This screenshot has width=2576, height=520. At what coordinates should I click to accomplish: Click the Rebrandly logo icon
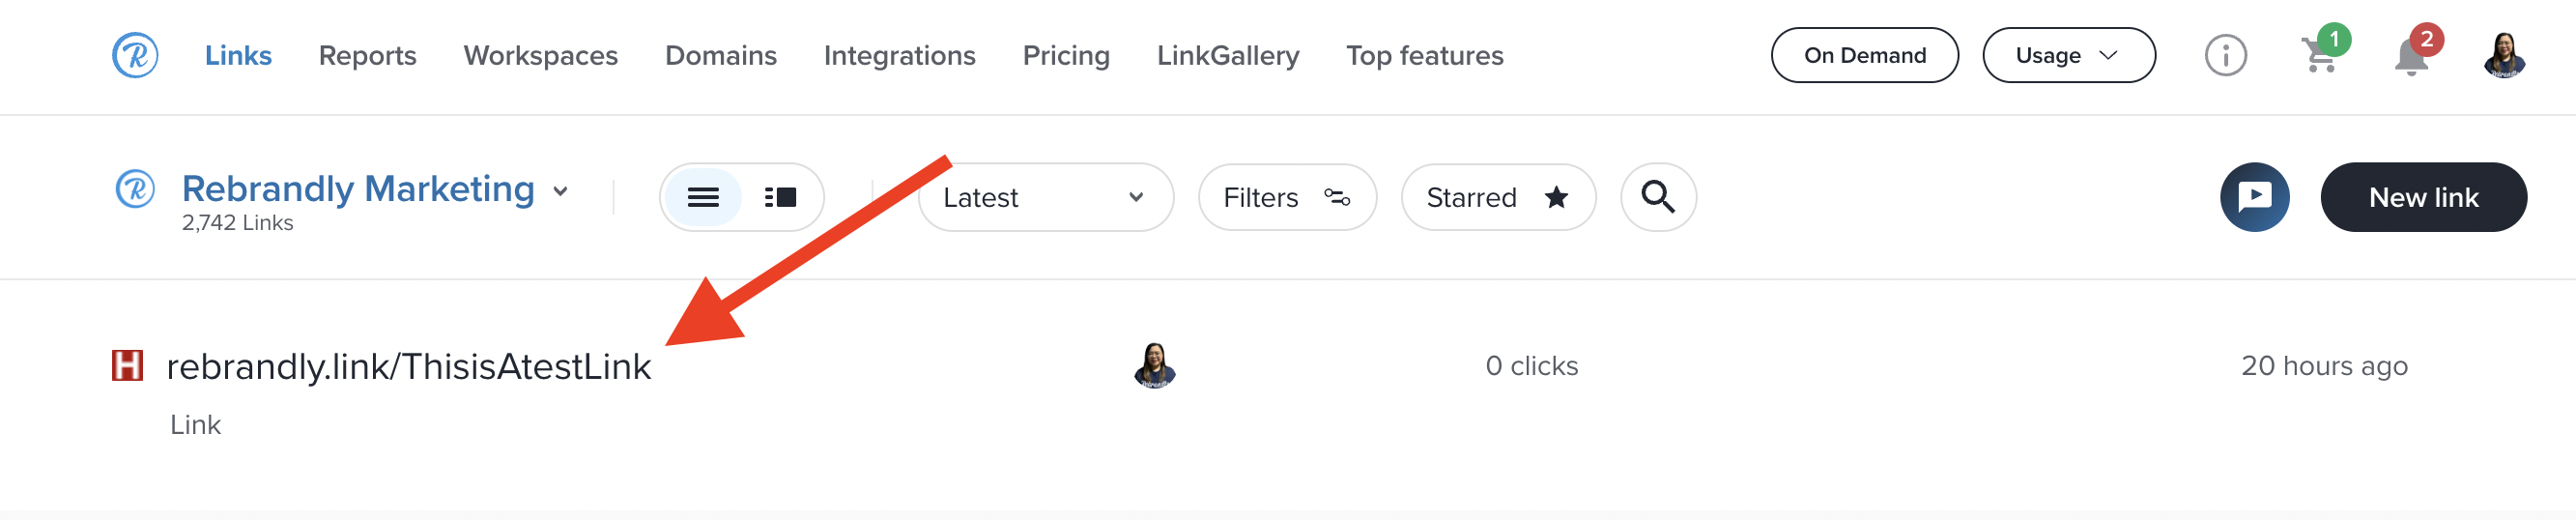pyautogui.click(x=135, y=55)
